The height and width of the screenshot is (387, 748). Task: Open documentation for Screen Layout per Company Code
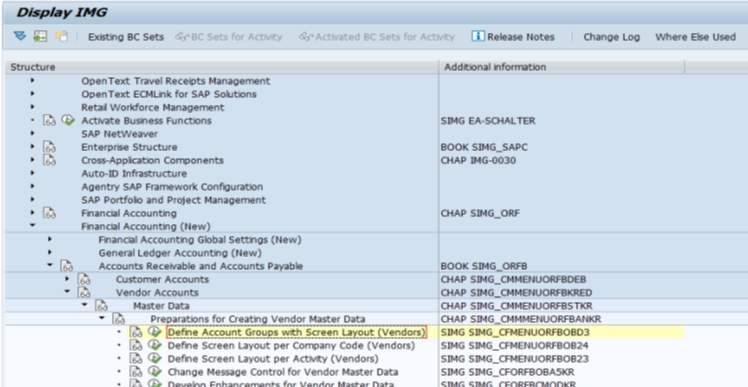click(136, 345)
